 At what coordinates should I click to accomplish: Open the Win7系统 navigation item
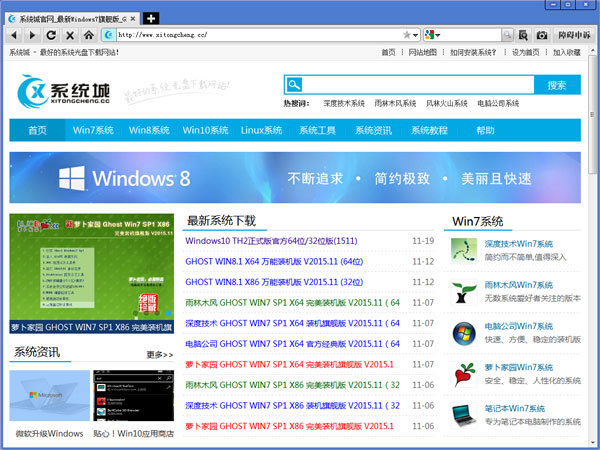pos(93,130)
